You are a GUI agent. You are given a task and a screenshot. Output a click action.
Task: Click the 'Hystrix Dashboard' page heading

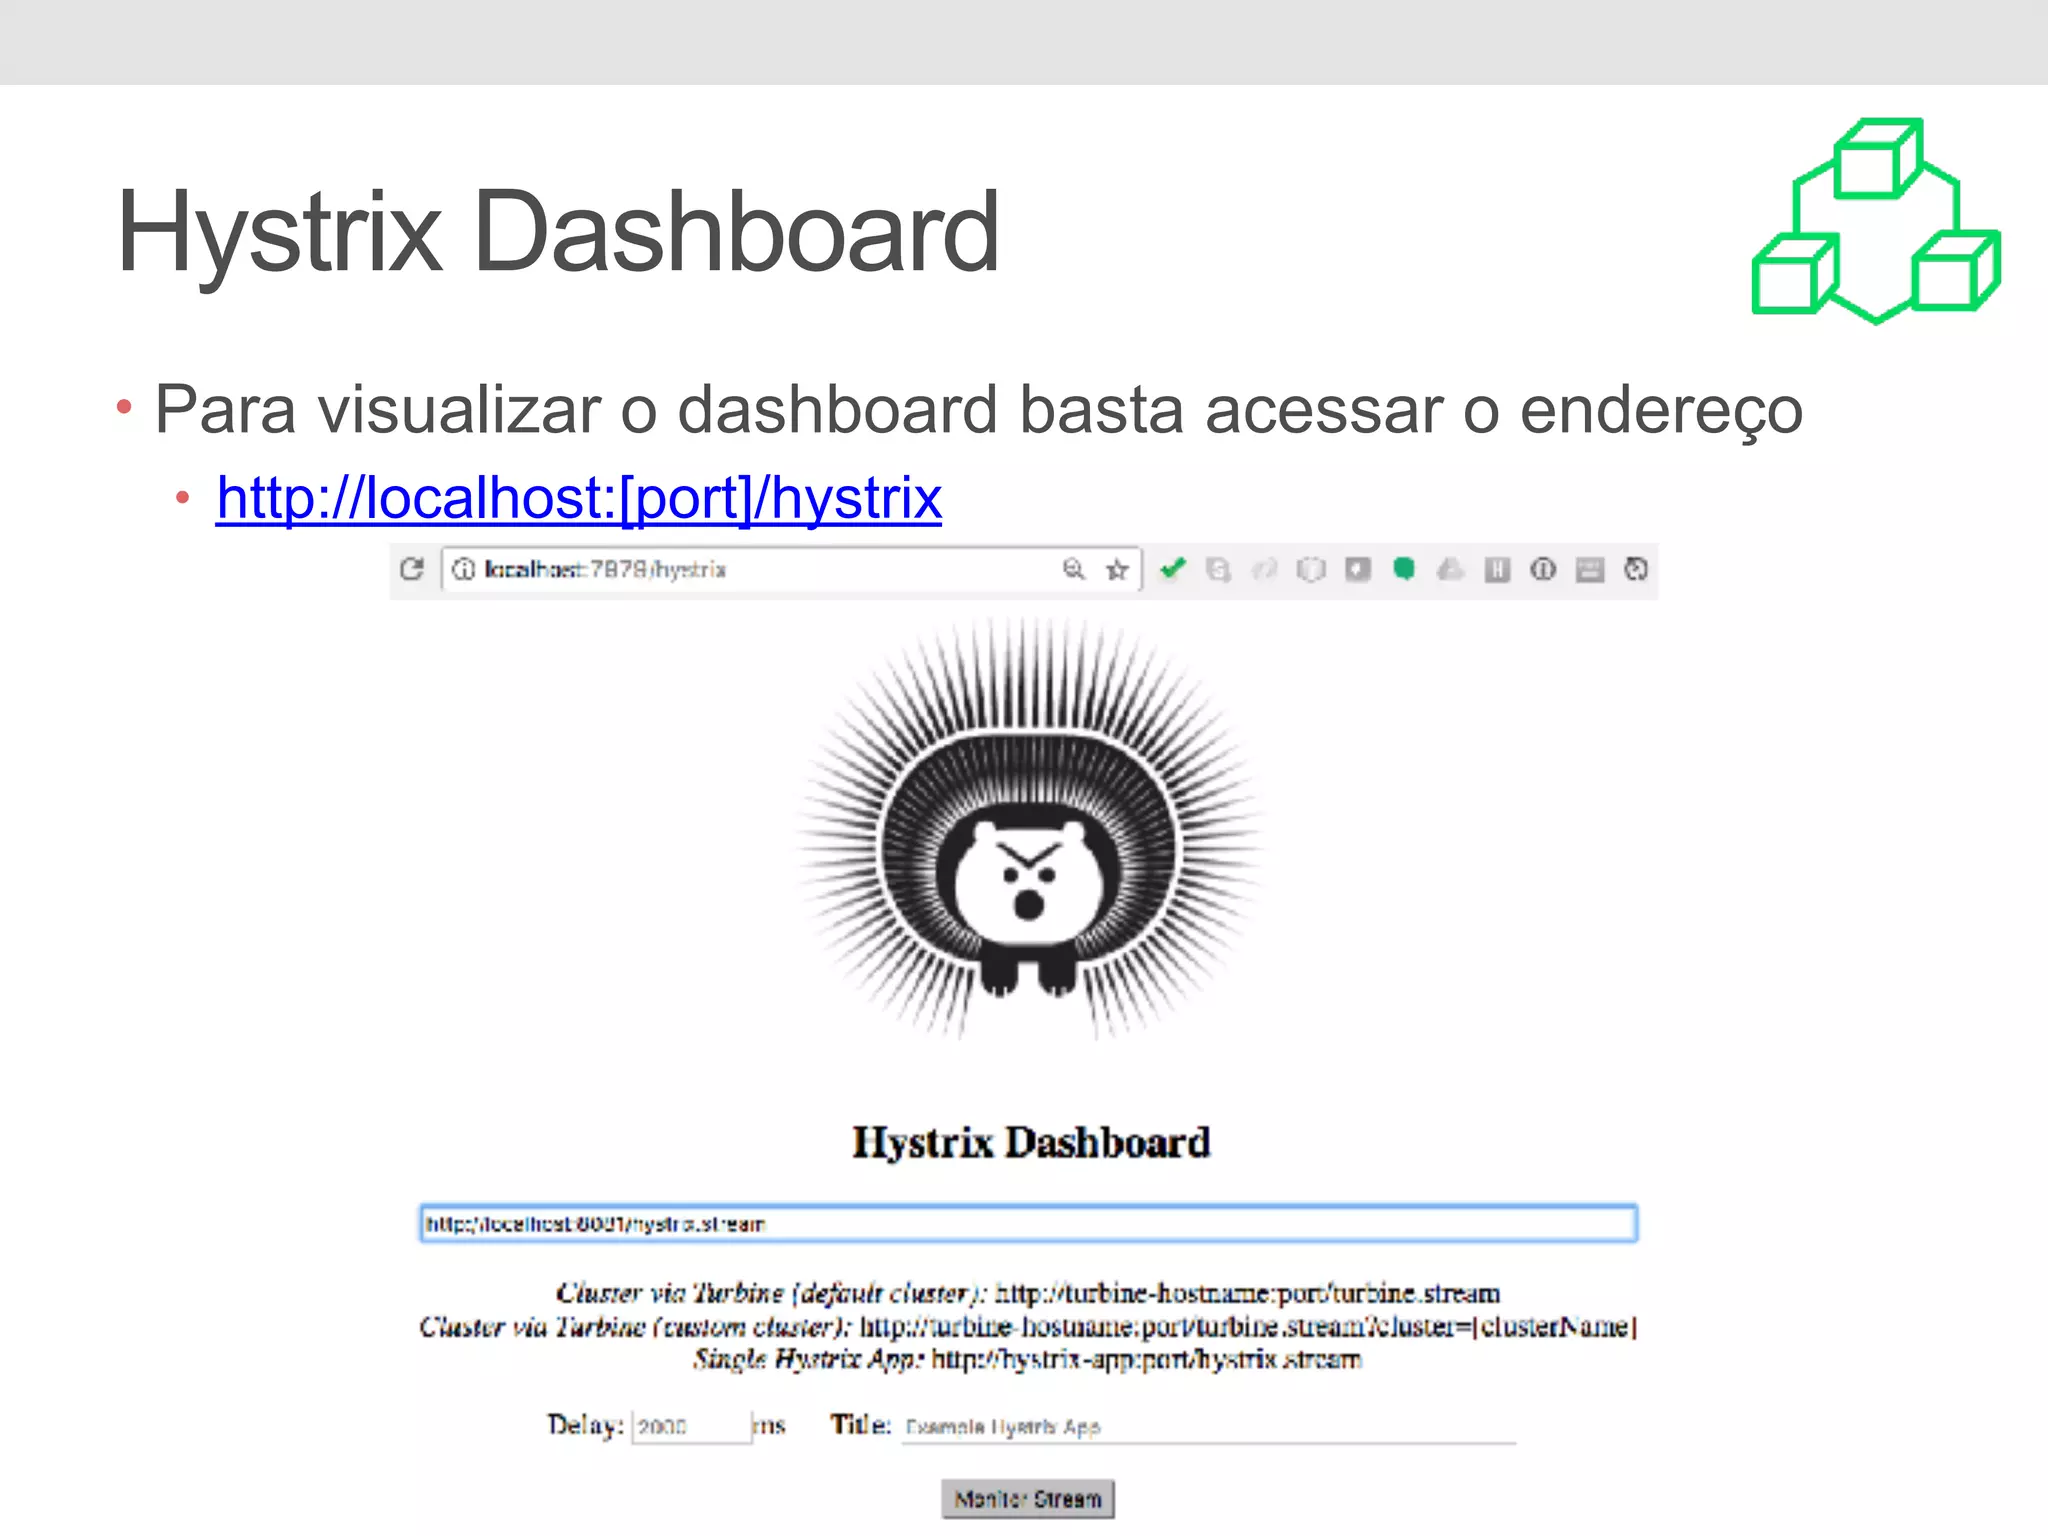[x=1031, y=1142]
